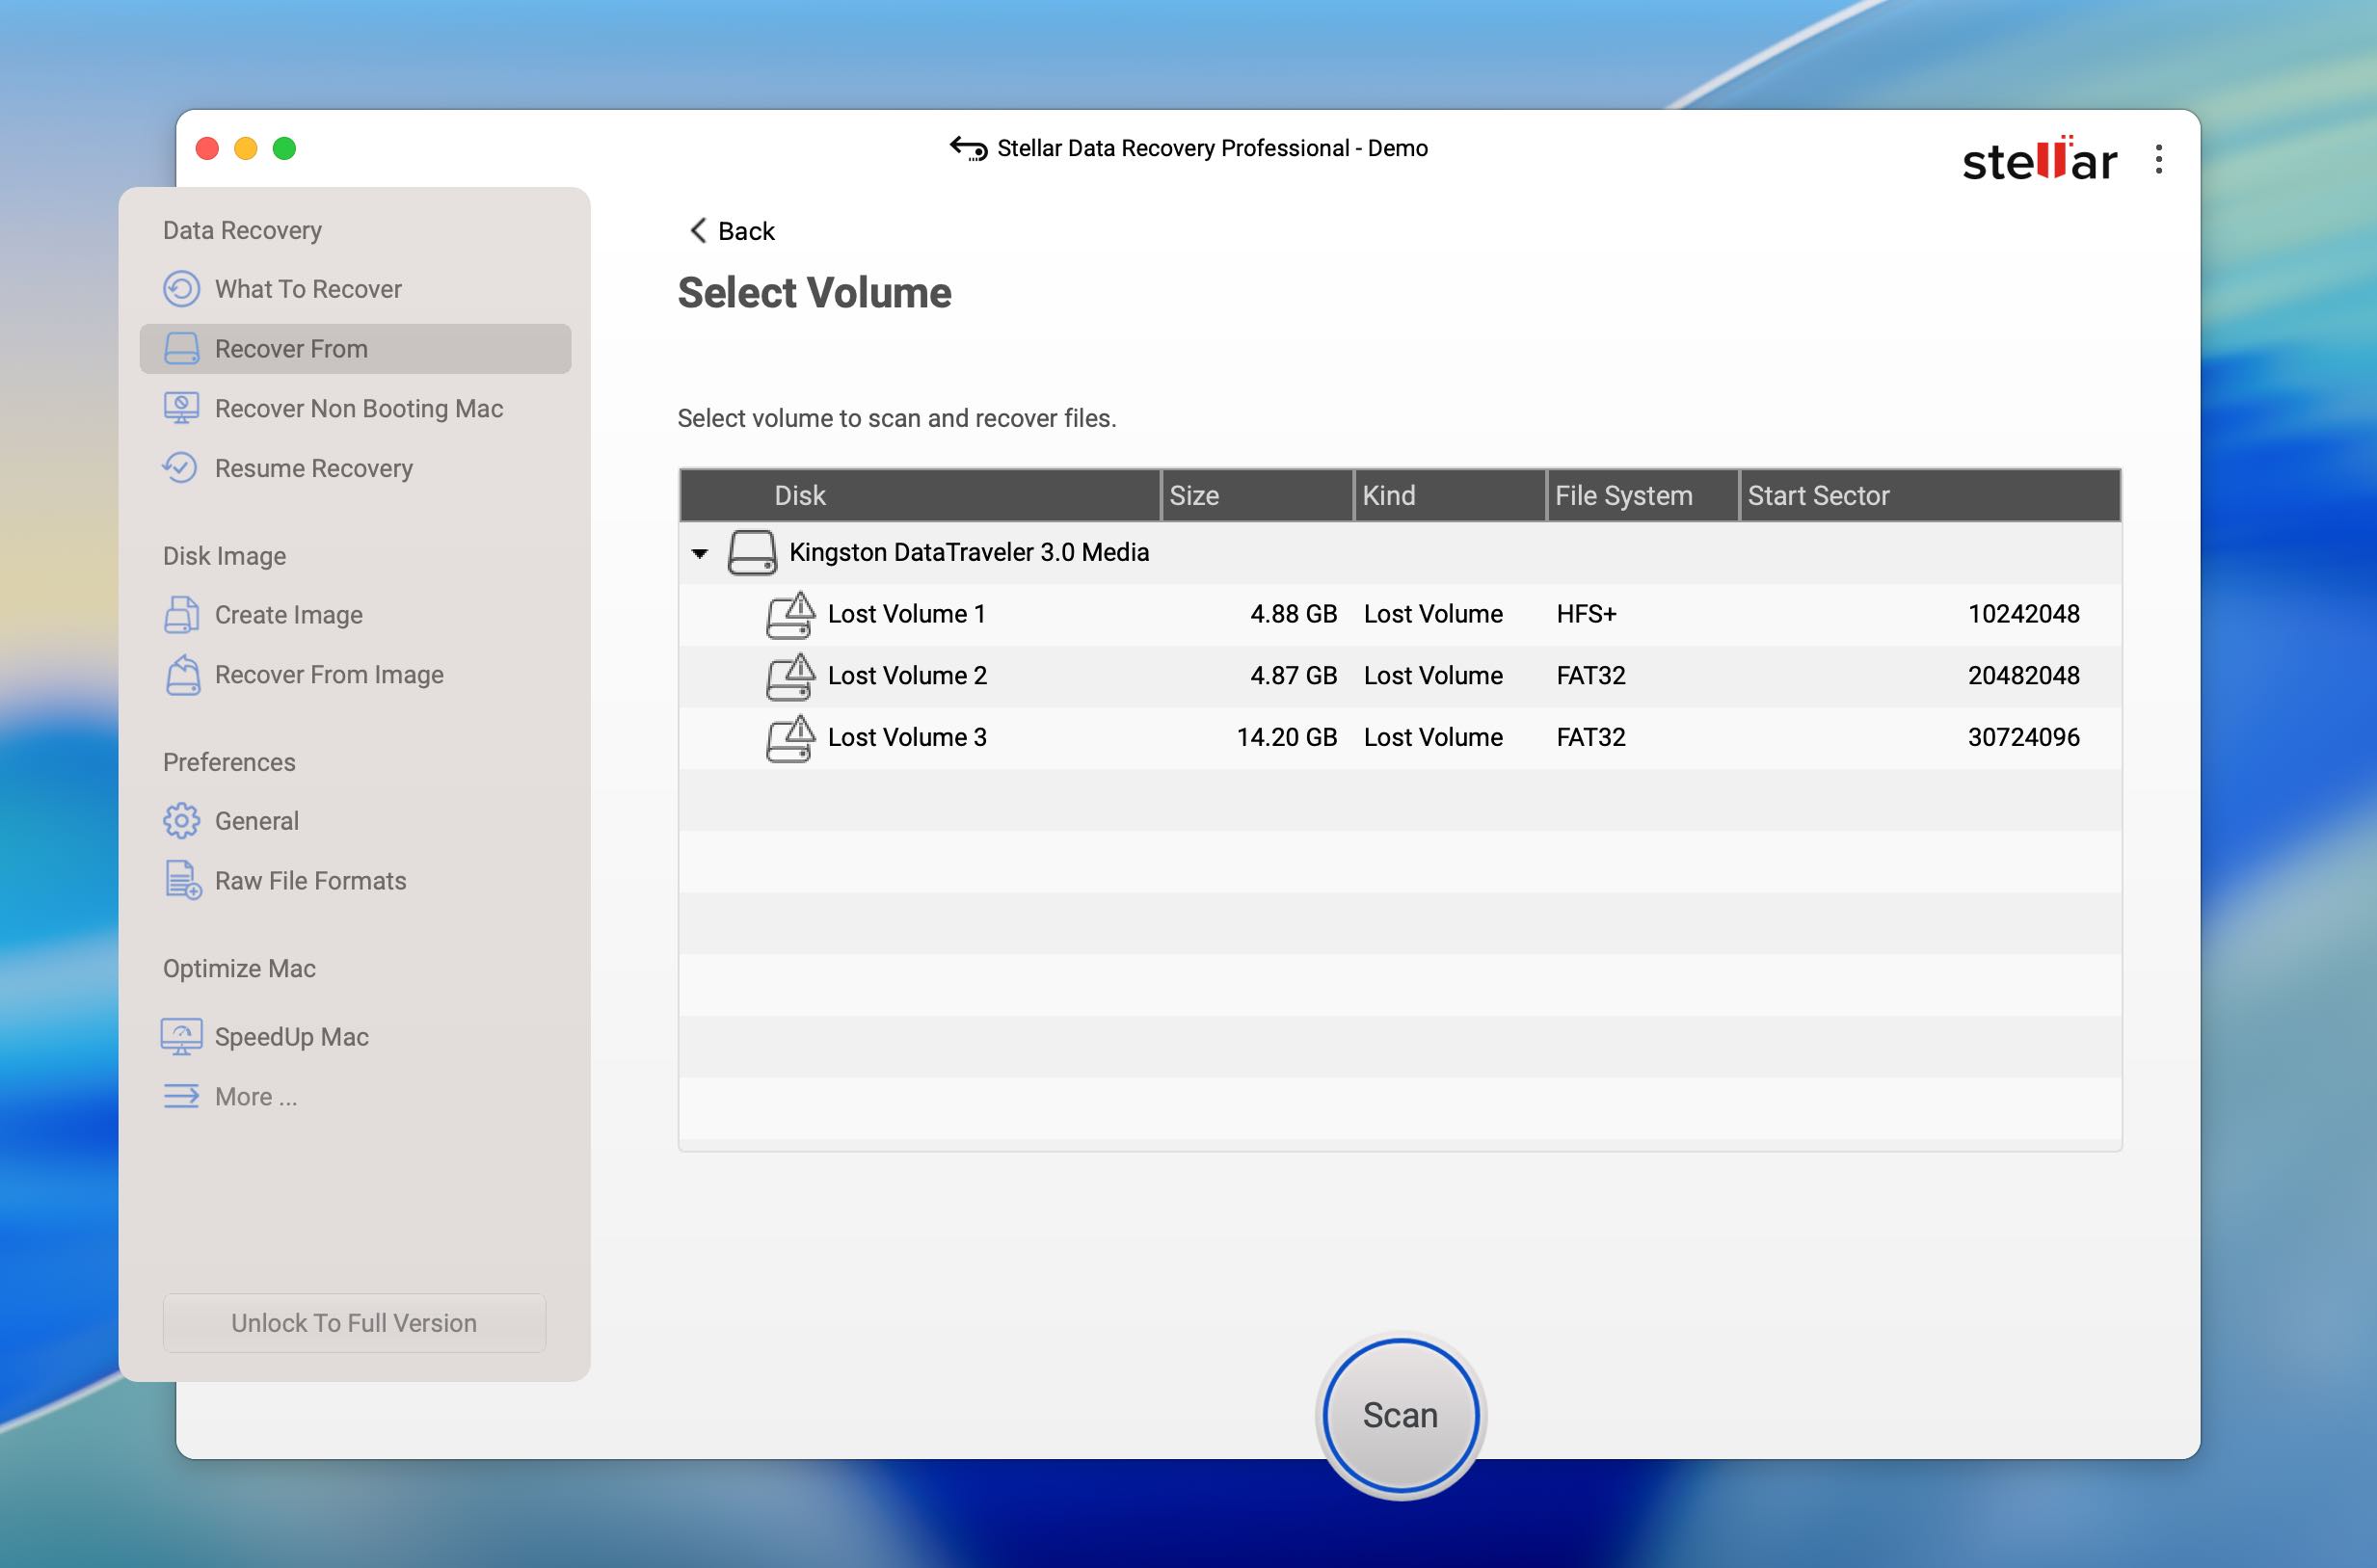Screen dimensions: 2377x1568
Task: Sort by the Disk column header
Action: (919, 495)
